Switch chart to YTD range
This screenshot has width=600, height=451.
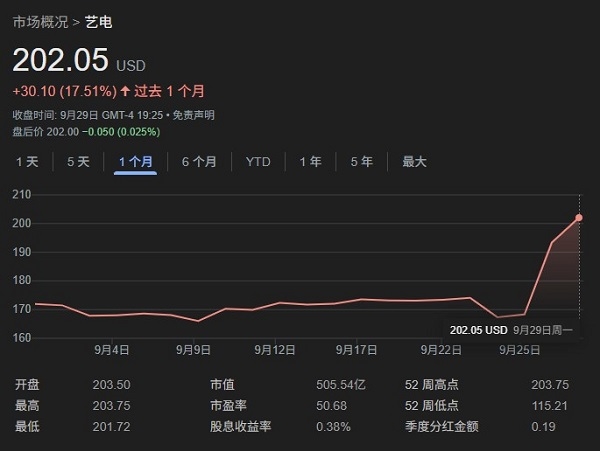258,161
